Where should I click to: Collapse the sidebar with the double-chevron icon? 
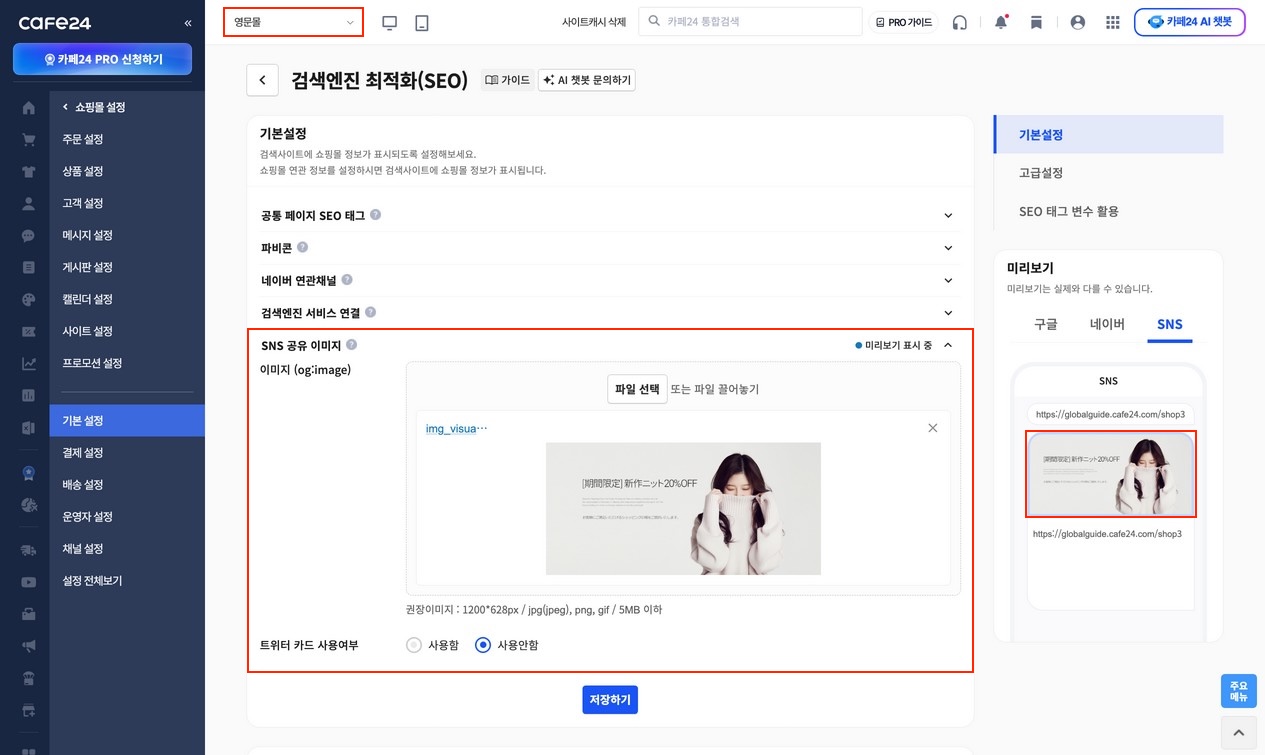click(188, 23)
